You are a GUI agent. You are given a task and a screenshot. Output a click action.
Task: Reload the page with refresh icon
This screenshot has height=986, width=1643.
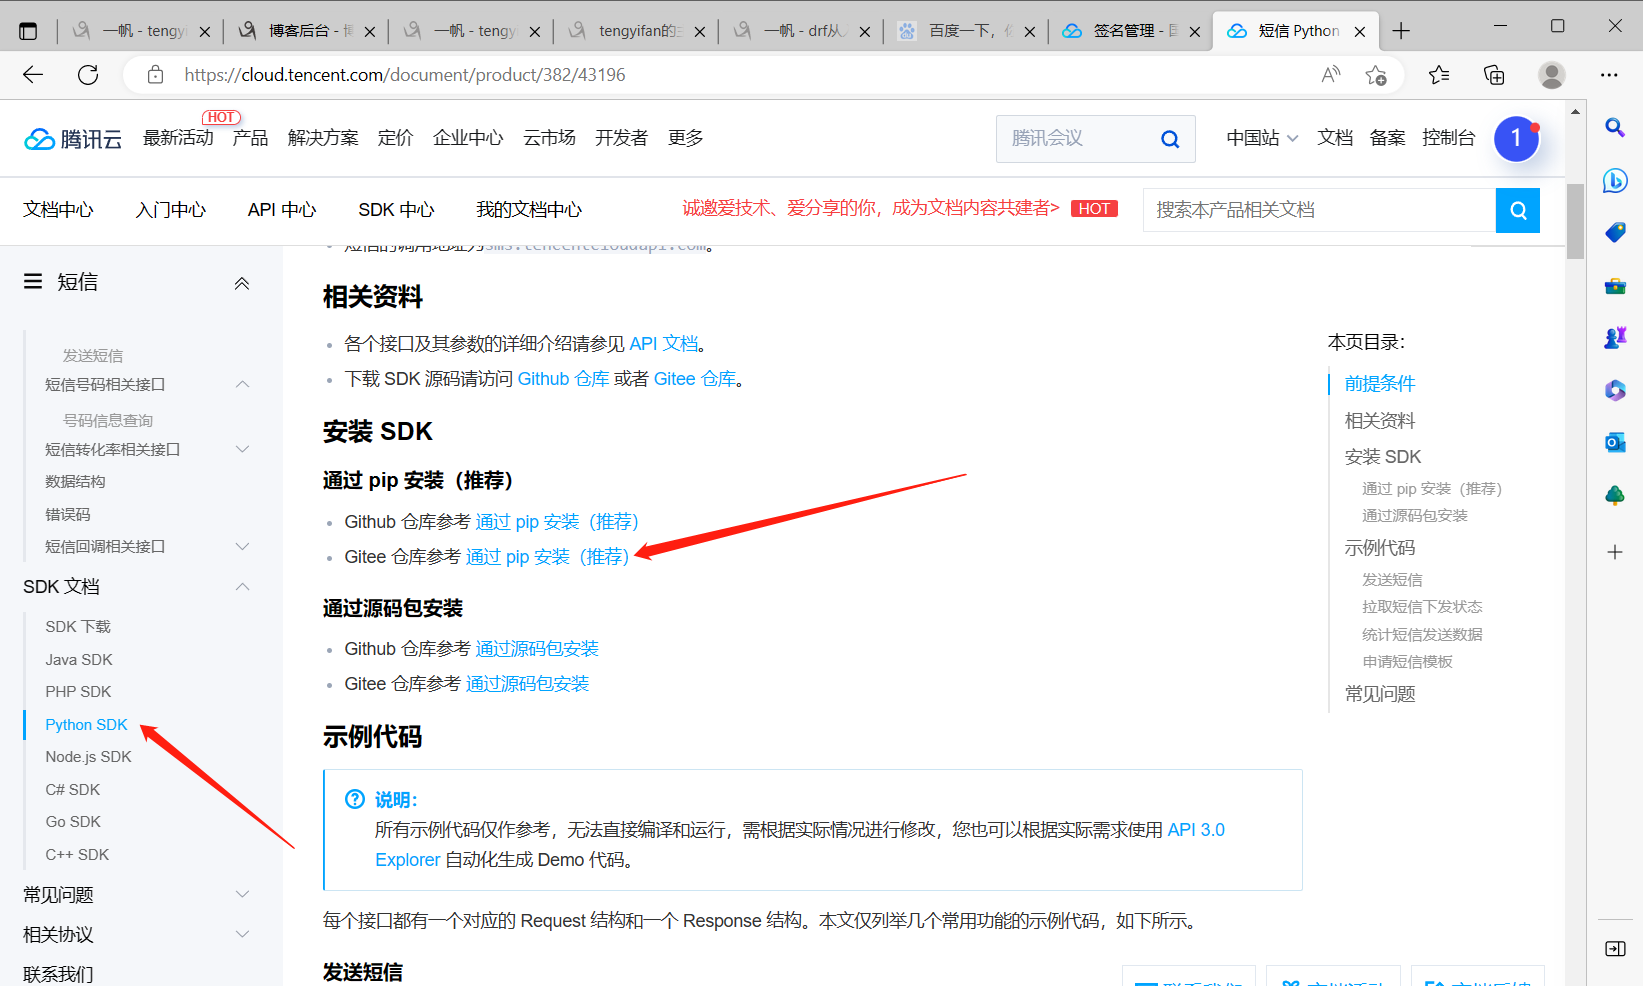[x=88, y=75]
